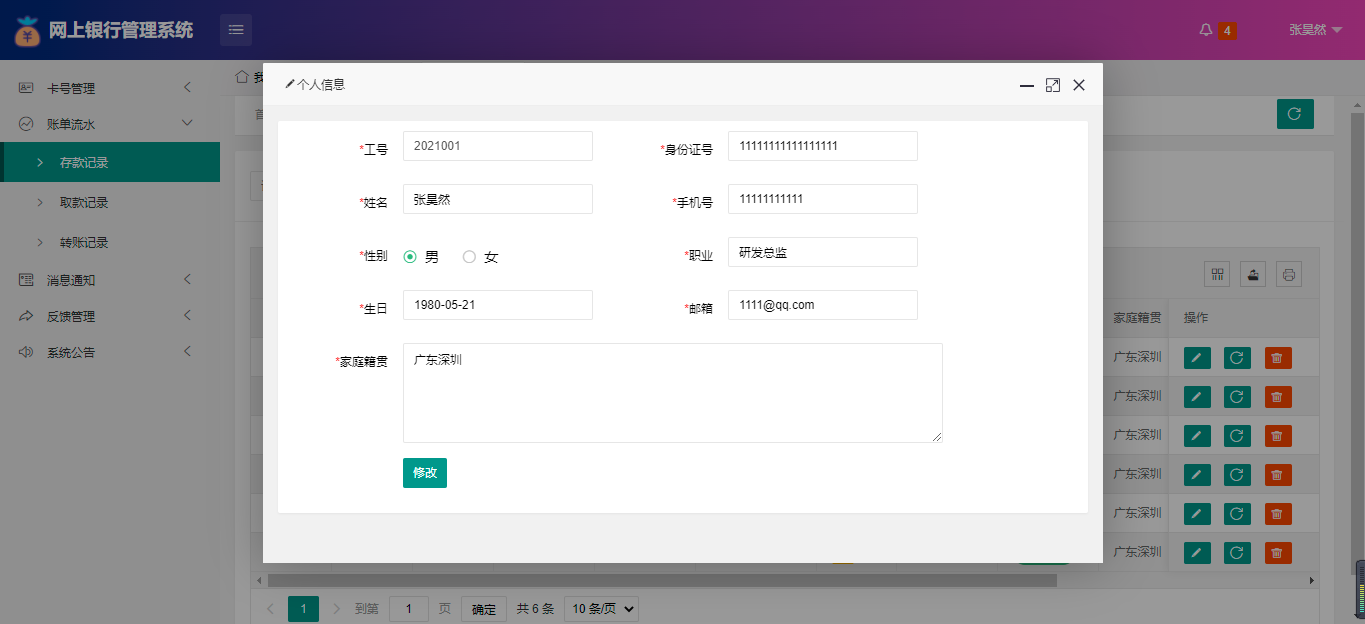Image resolution: width=1365 pixels, height=624 pixels.
Task: Click the green refresh button at top right
Action: 1295,114
